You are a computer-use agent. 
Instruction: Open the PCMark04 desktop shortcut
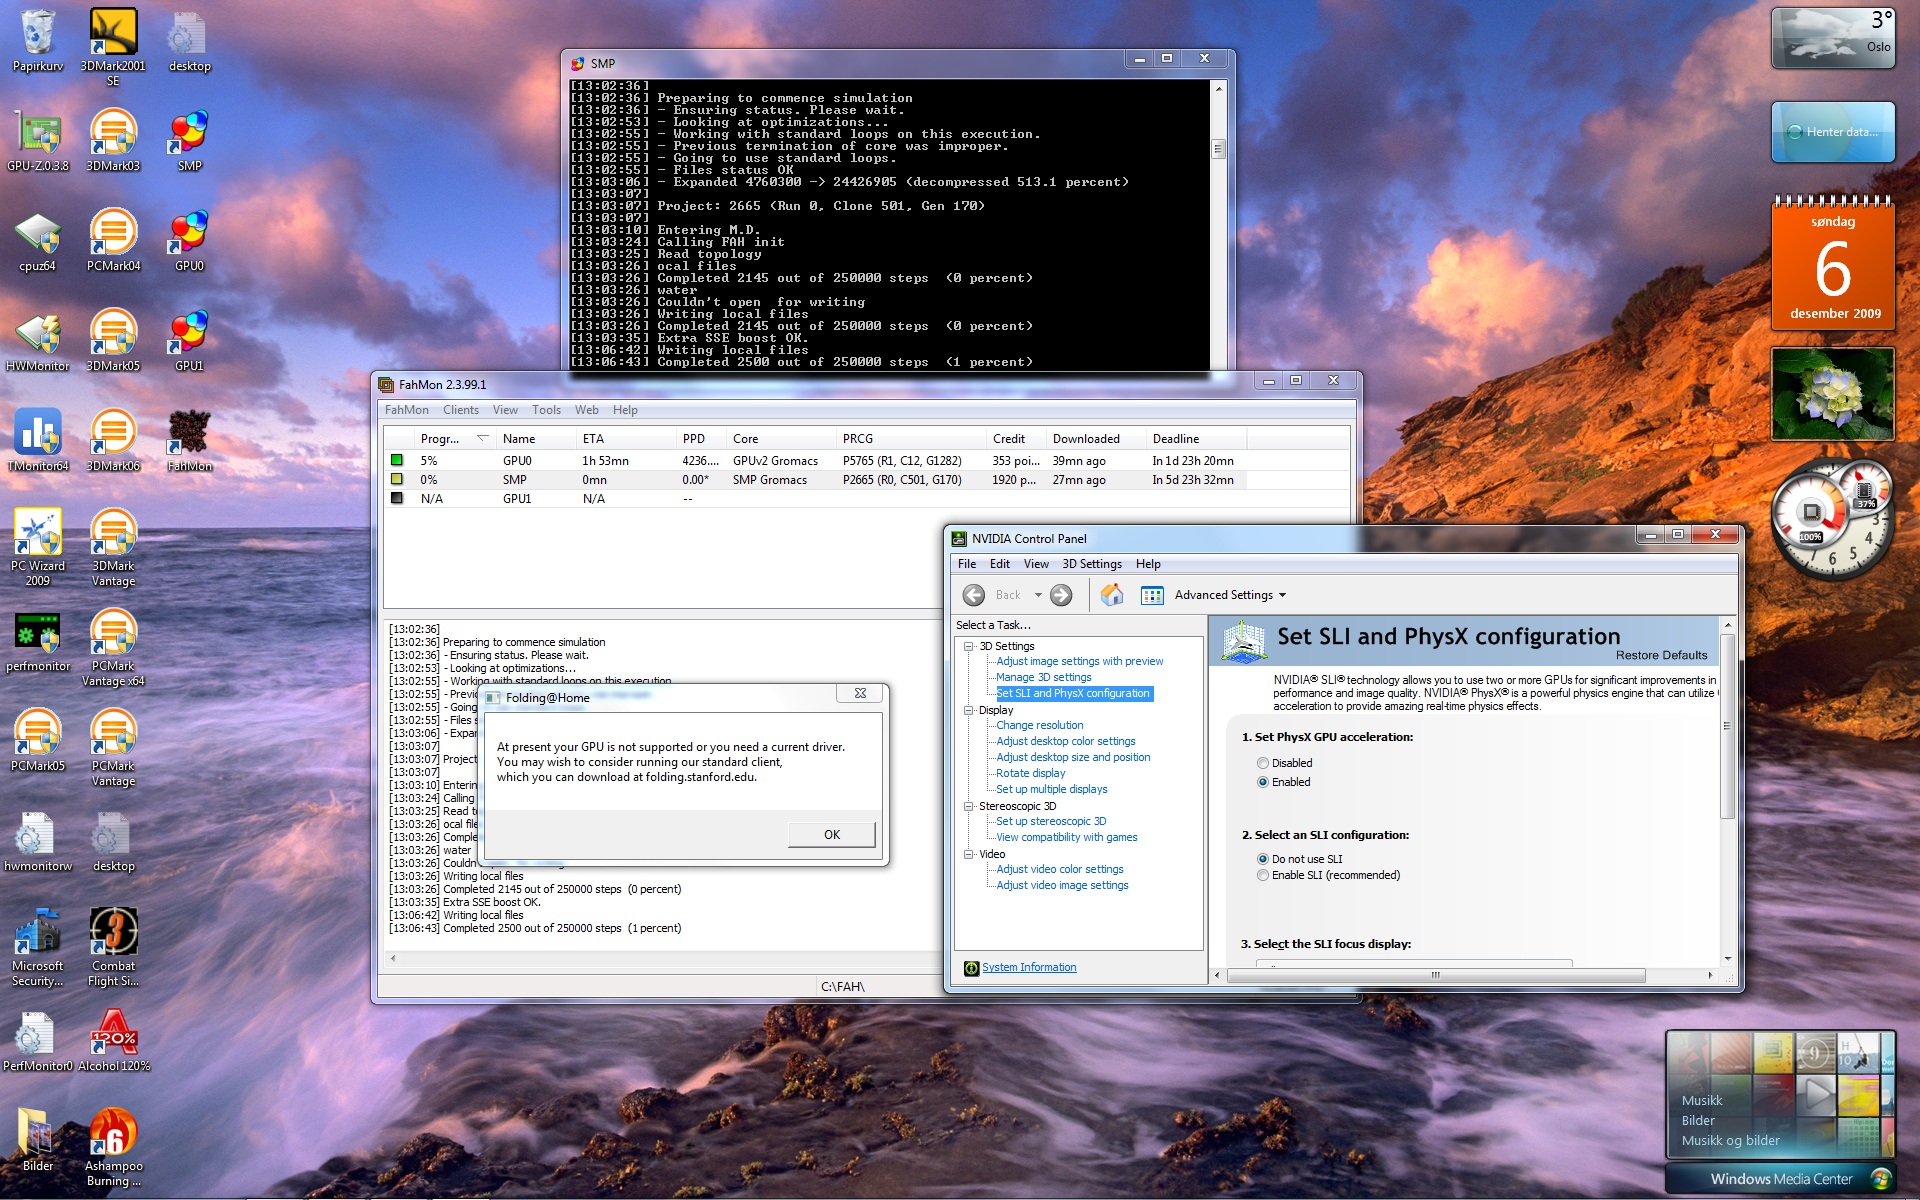point(113,240)
